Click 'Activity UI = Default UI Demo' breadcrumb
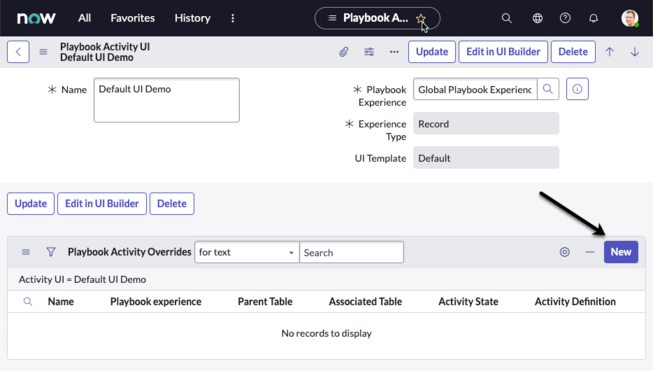The width and height of the screenshot is (653, 371). 82,279
